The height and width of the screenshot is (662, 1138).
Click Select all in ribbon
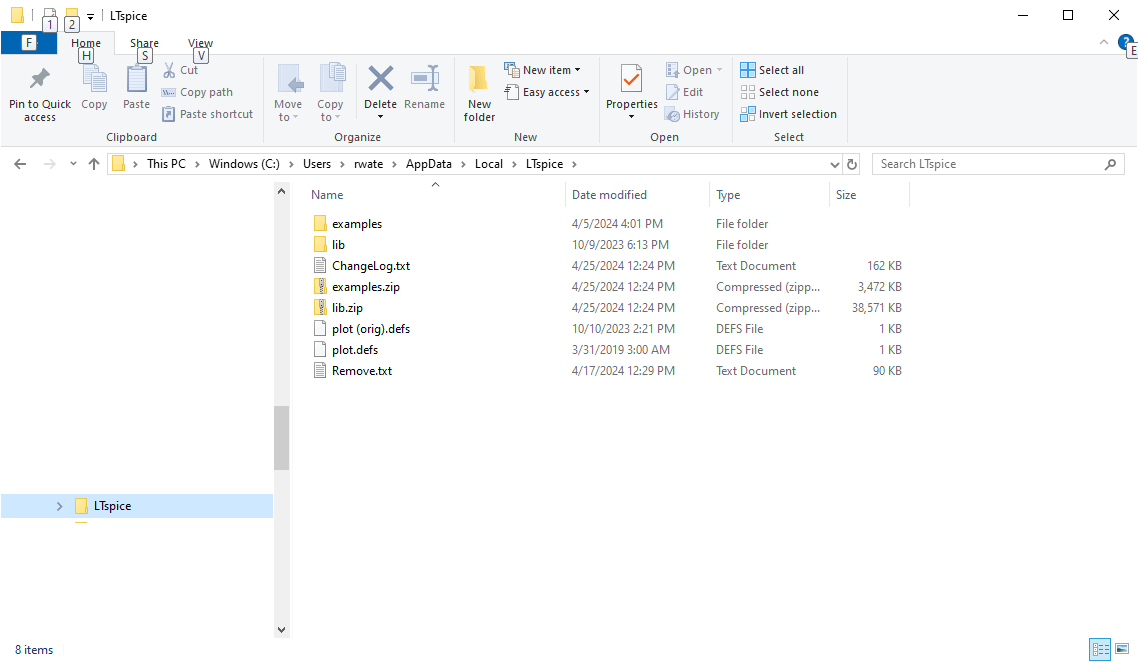coord(772,70)
